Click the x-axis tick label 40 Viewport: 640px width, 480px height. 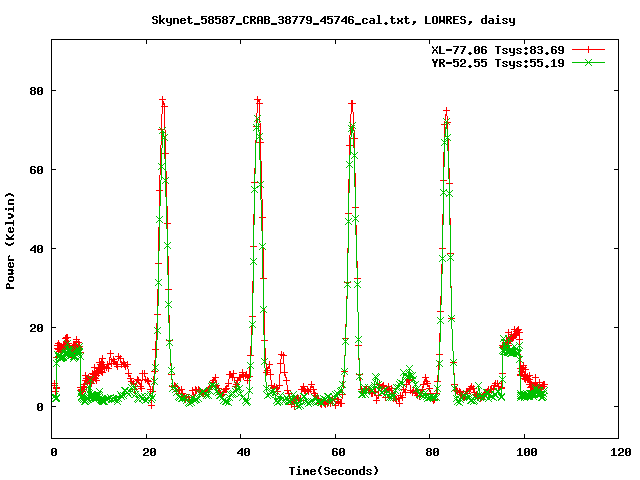244,452
